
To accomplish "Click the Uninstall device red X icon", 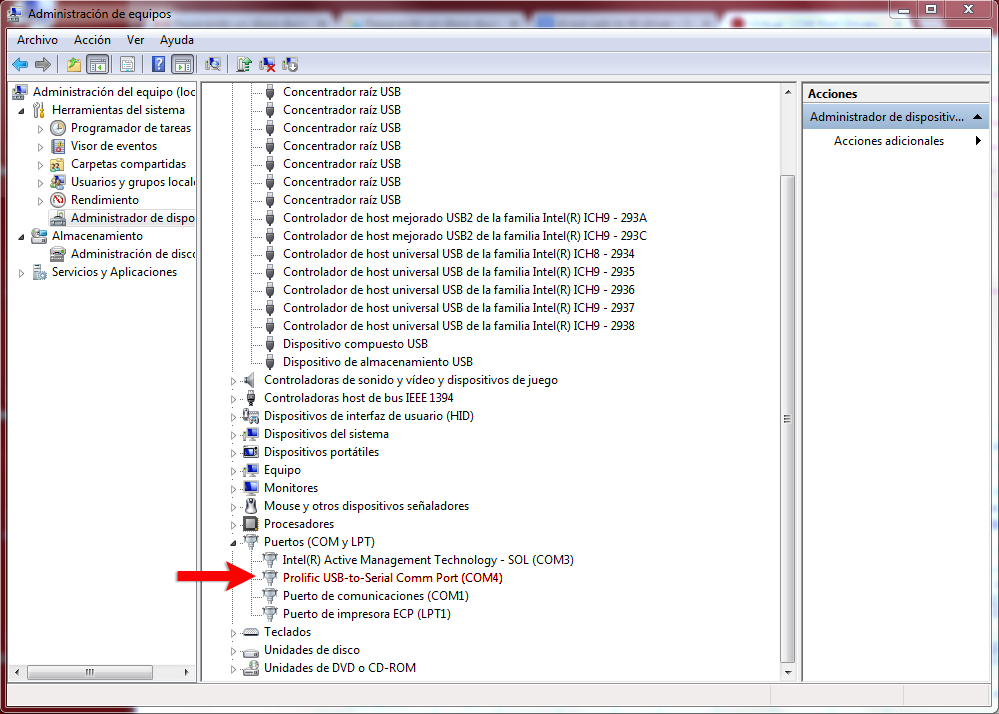I will pos(267,65).
